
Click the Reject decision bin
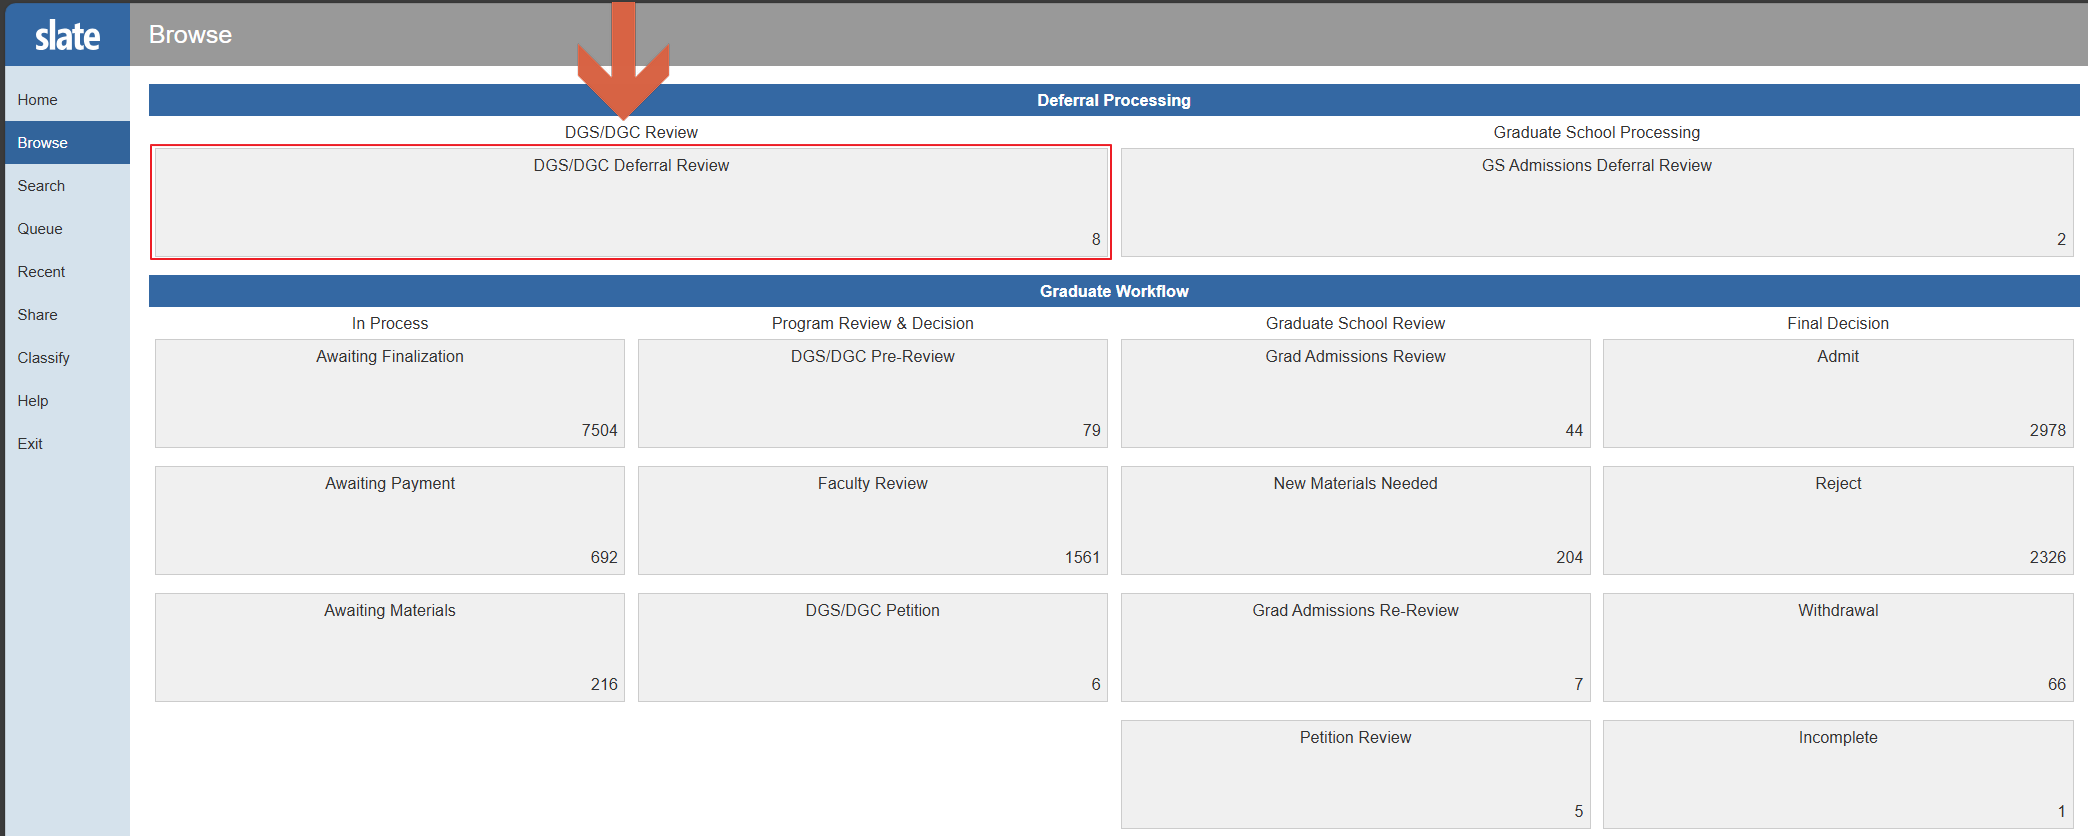pyautogui.click(x=1837, y=520)
